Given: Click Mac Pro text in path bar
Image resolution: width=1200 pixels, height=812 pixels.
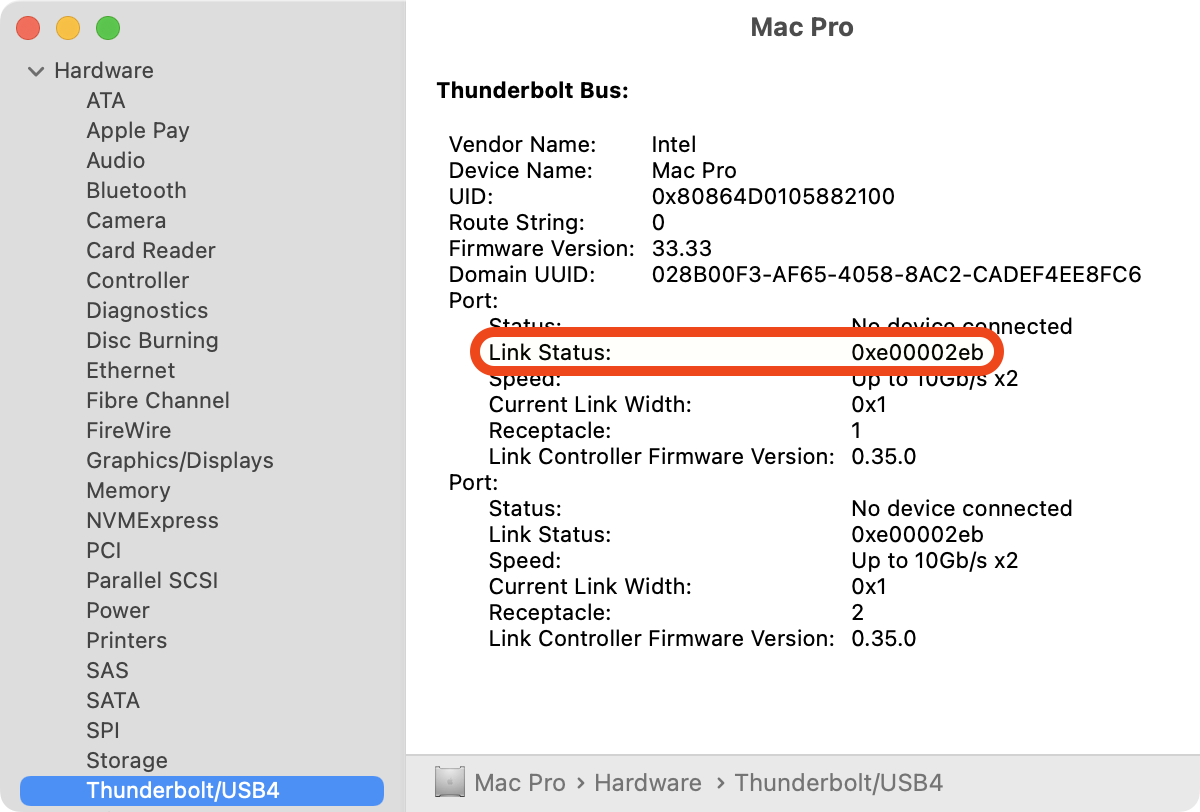Looking at the screenshot, I should 520,783.
